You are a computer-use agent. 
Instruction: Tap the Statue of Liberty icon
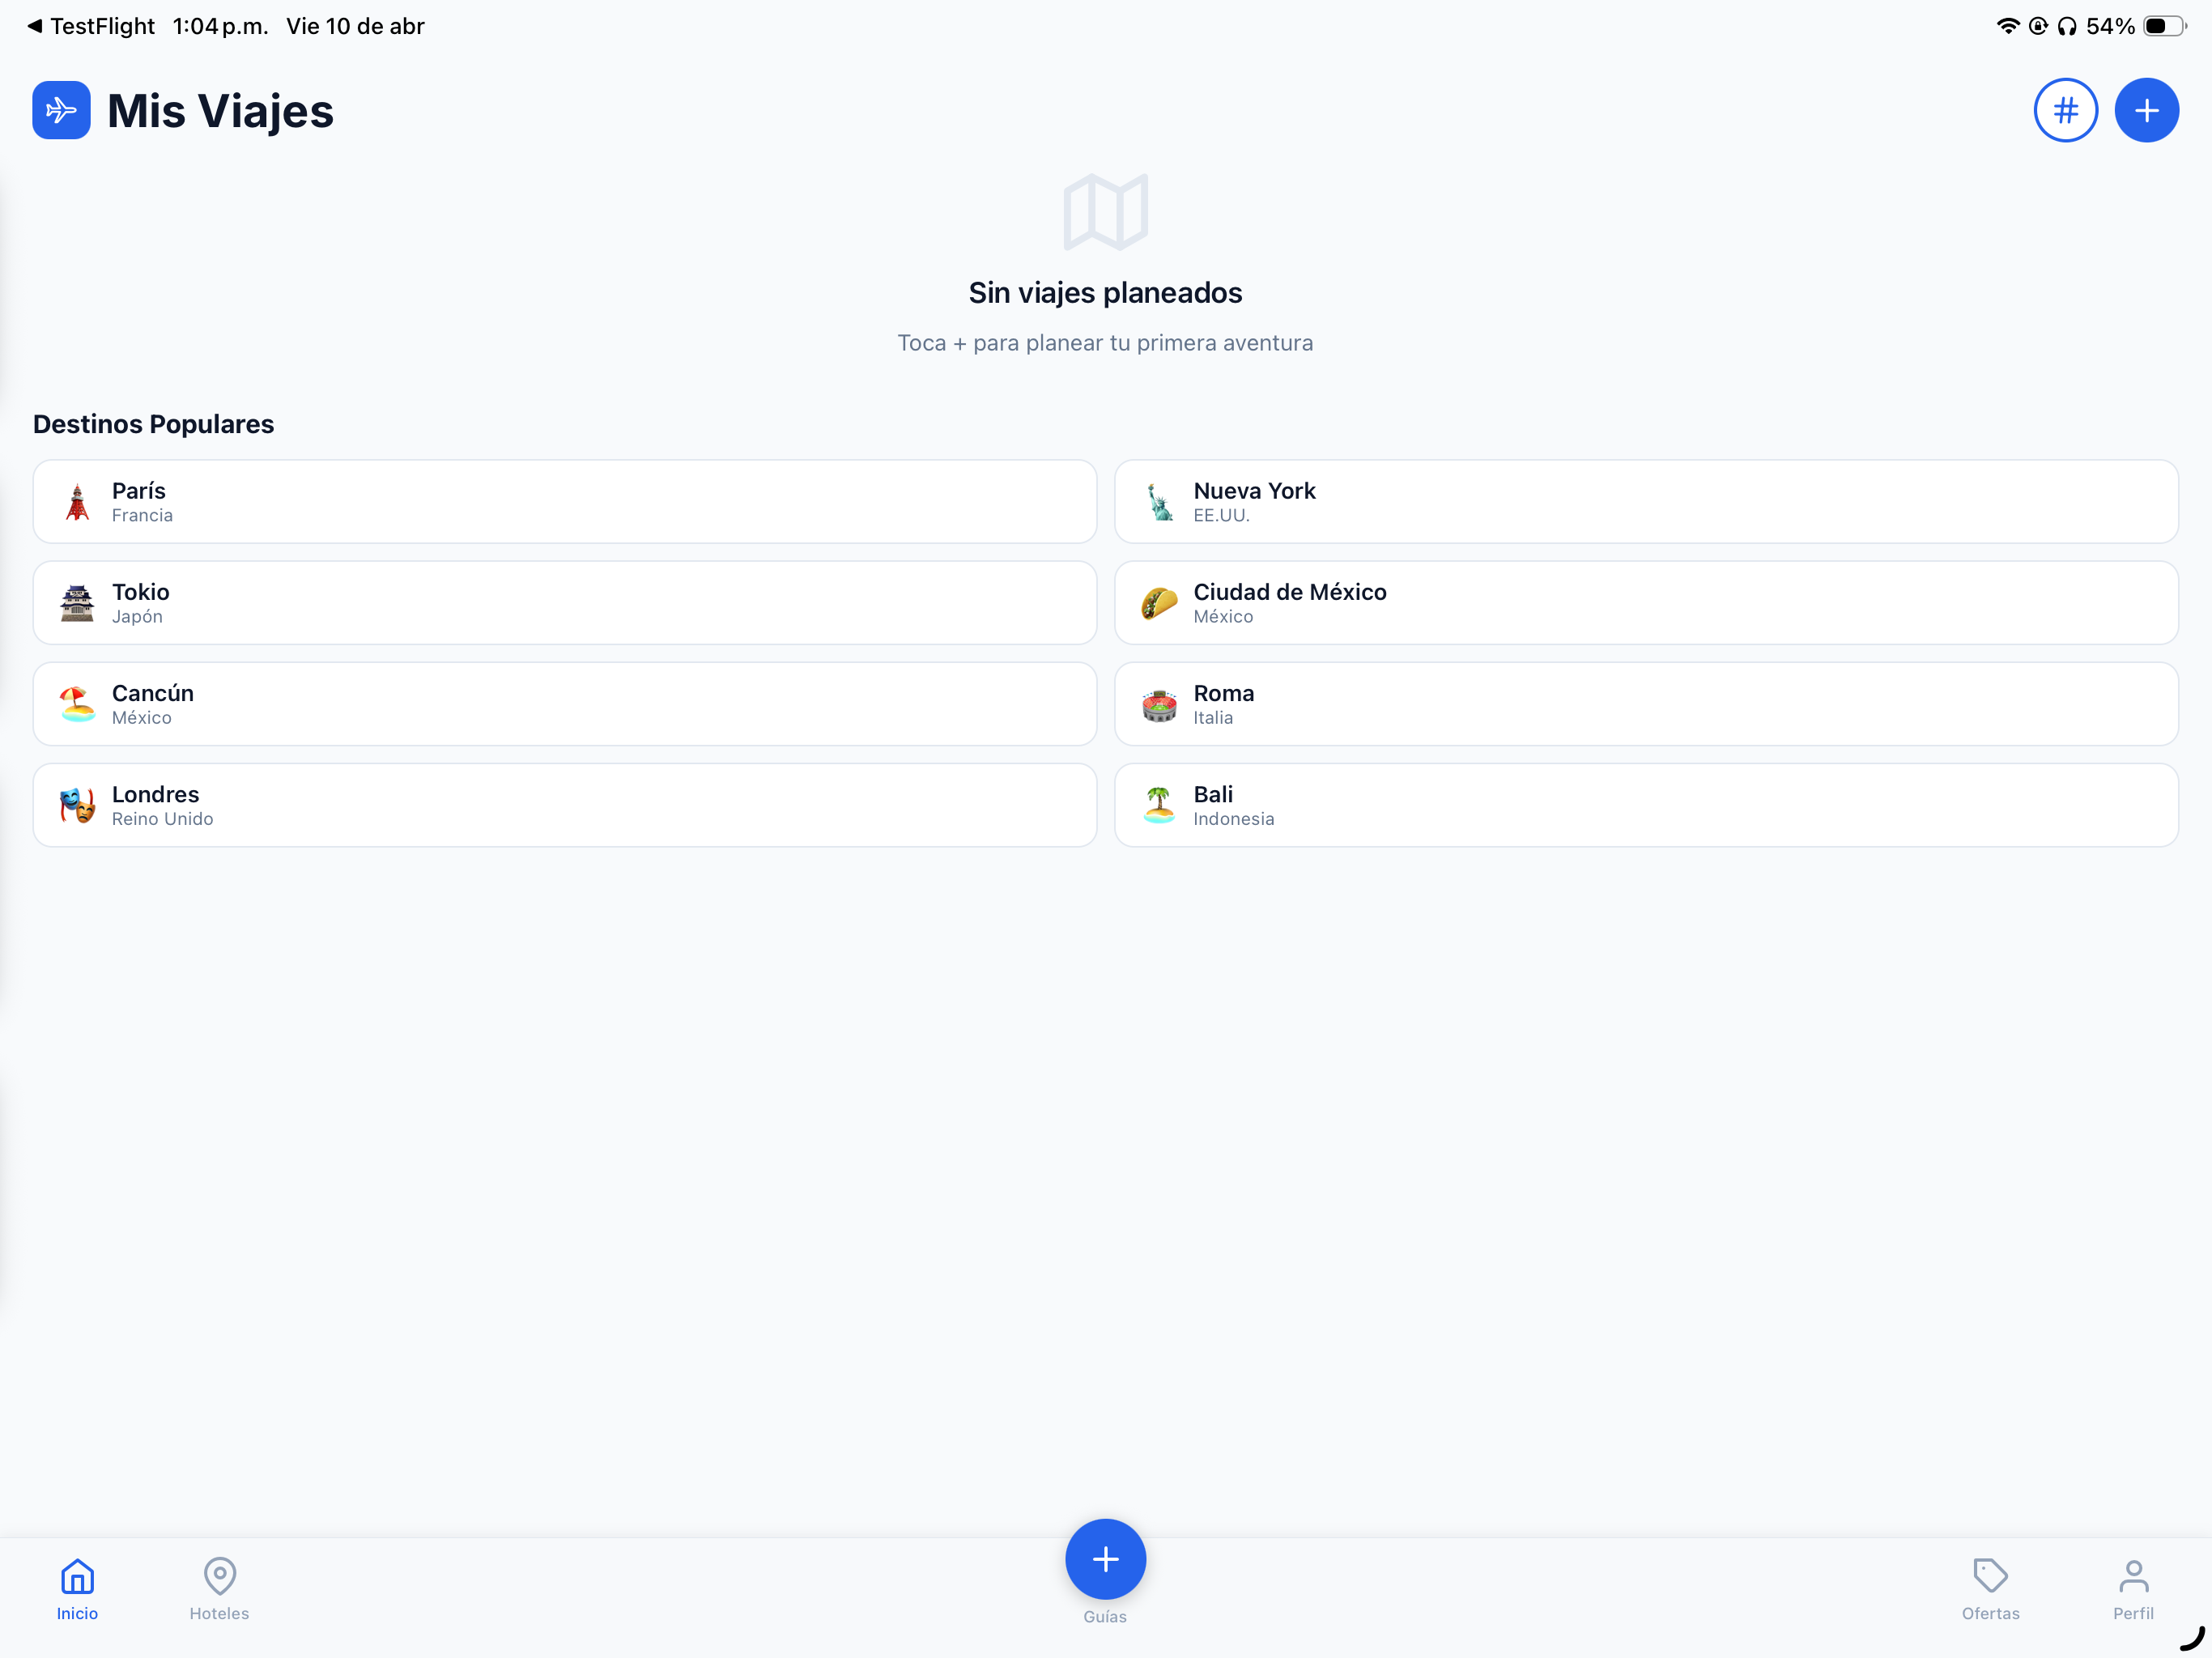[x=1159, y=502]
